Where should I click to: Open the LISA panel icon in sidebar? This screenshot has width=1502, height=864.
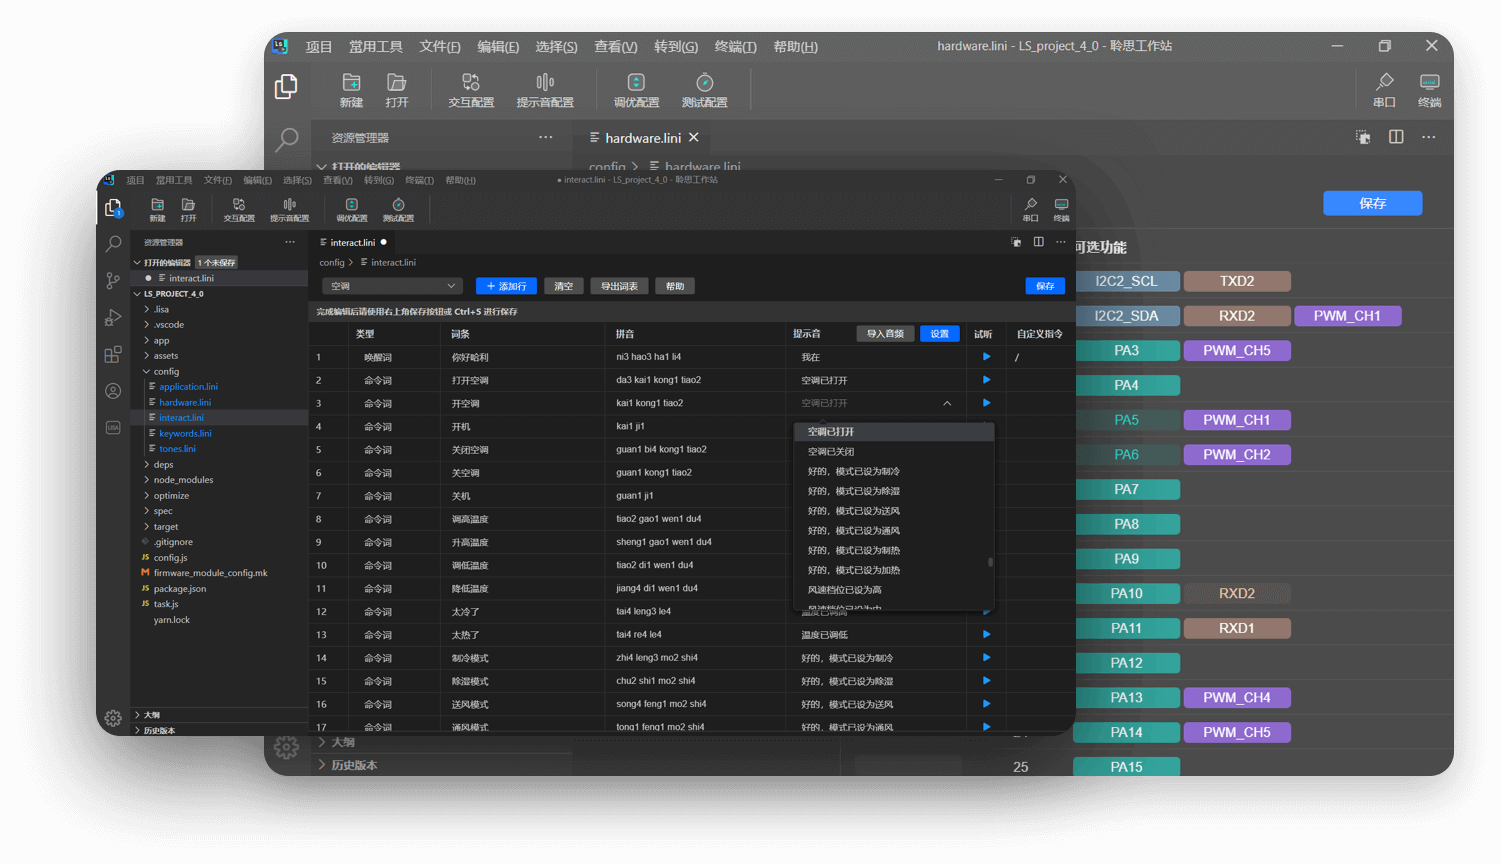pos(113,427)
